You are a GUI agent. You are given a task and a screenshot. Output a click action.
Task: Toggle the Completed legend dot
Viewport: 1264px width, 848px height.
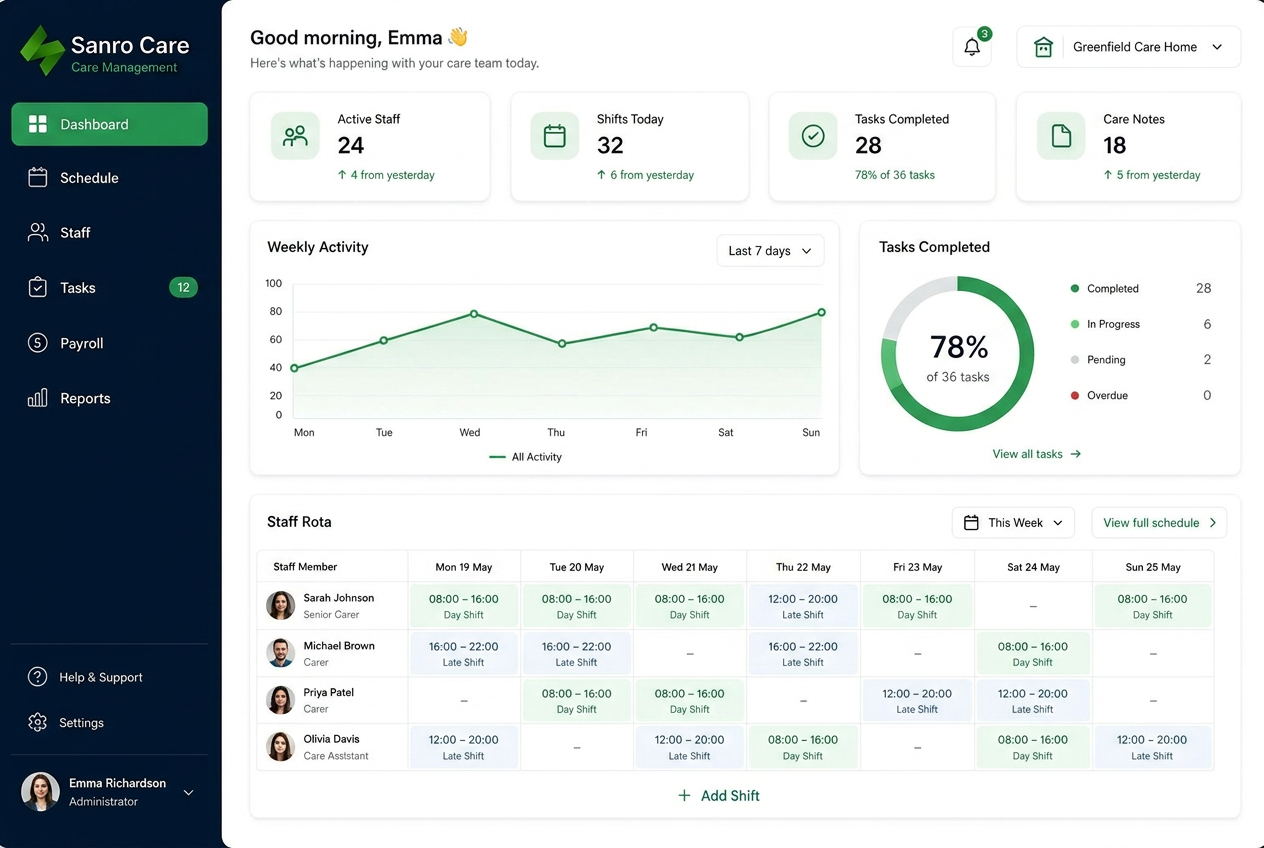click(x=1075, y=289)
